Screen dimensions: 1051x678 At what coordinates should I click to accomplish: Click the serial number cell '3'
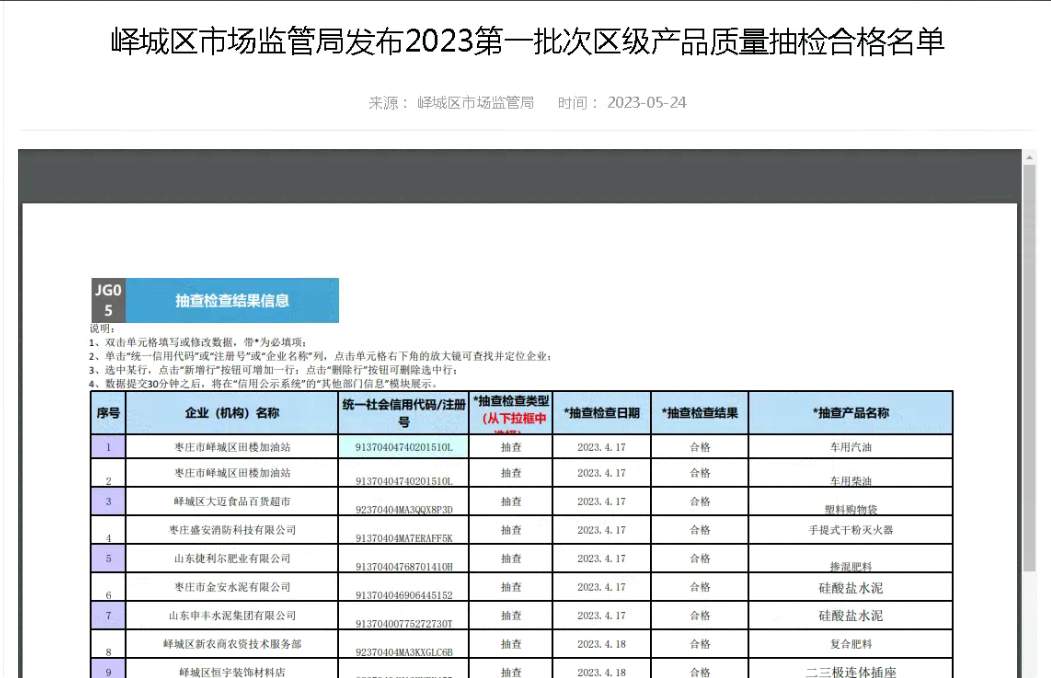[108, 501]
